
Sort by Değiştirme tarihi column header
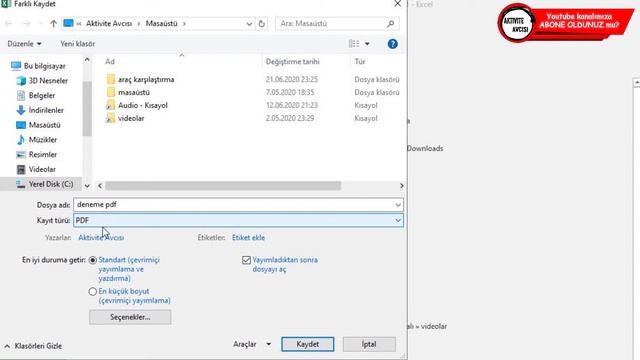[293, 62]
